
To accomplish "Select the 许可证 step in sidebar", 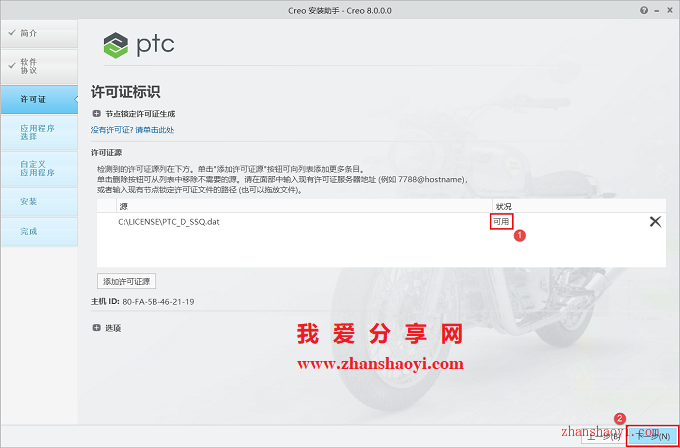I will click(39, 99).
